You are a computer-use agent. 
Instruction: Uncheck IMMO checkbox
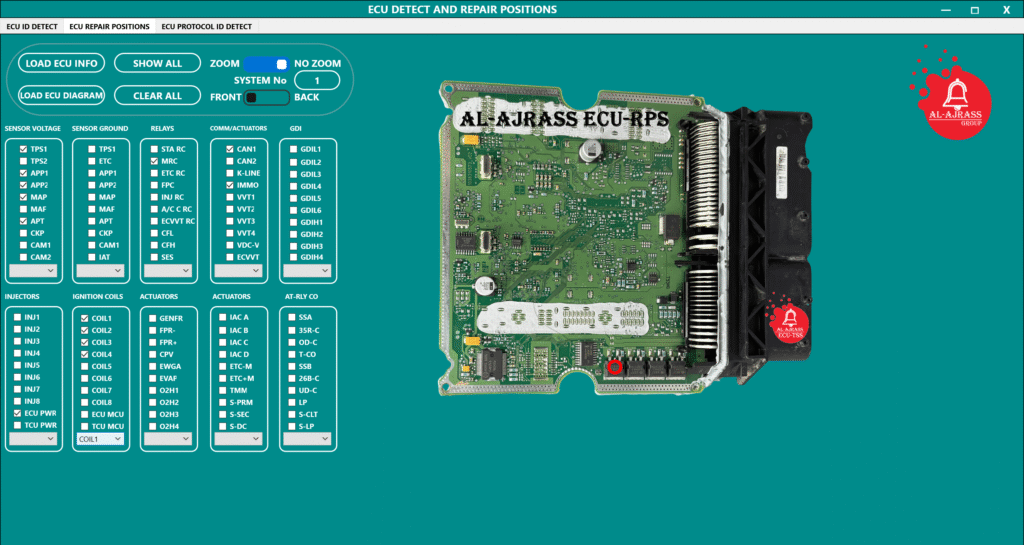[x=230, y=185]
